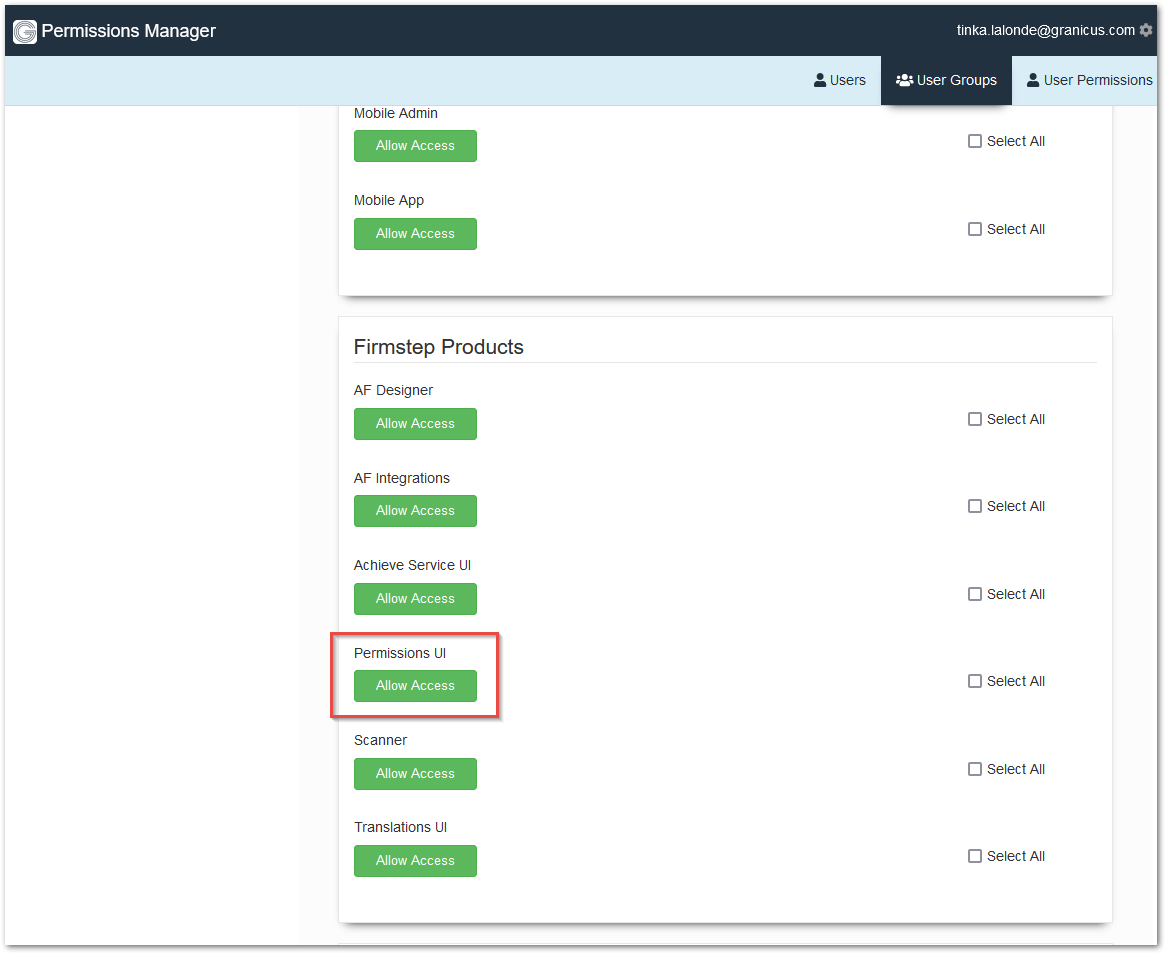Open the settings gear icon
Screen dimensions: 1166x954
(1146, 30)
